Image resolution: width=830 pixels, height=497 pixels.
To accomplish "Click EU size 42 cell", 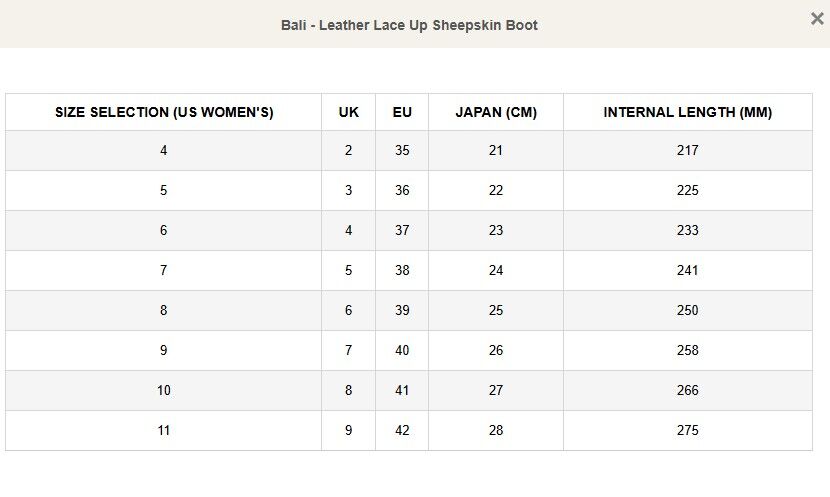I will click(x=402, y=431).
